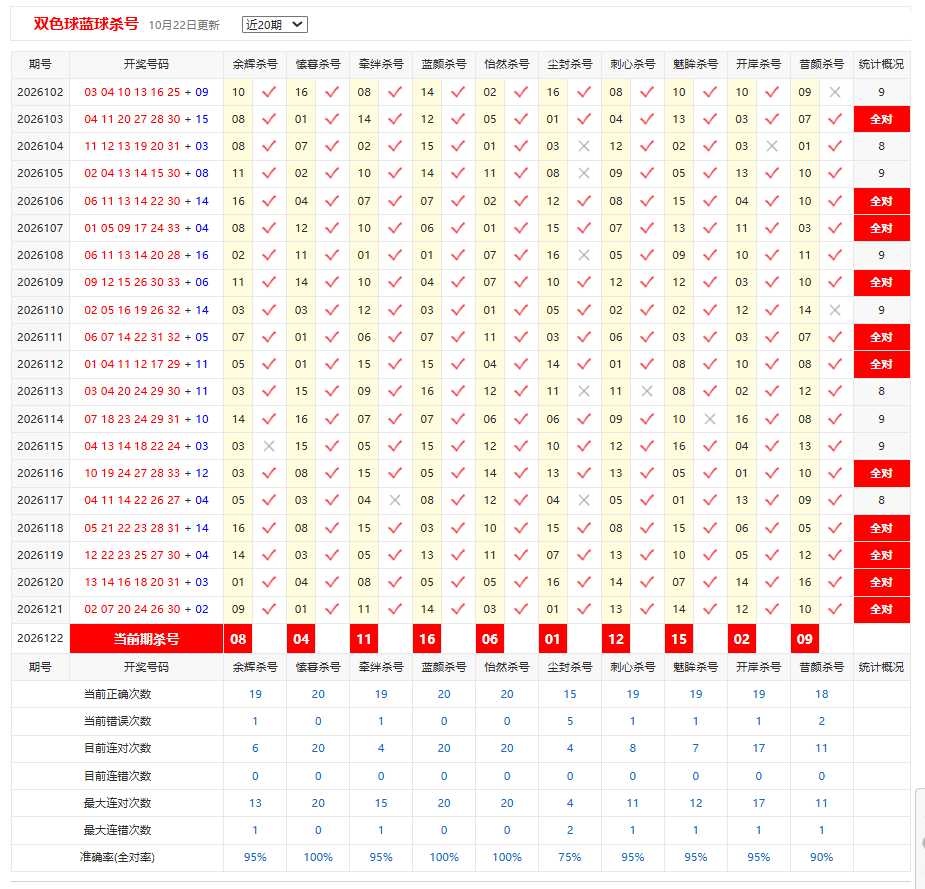Click the red checkmark in row 2026119 under 蓝颜杀号
The image size is (925, 889).
click(458, 555)
